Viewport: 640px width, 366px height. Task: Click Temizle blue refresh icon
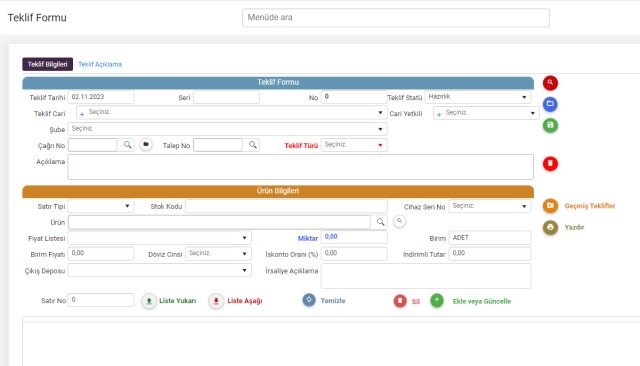click(309, 300)
